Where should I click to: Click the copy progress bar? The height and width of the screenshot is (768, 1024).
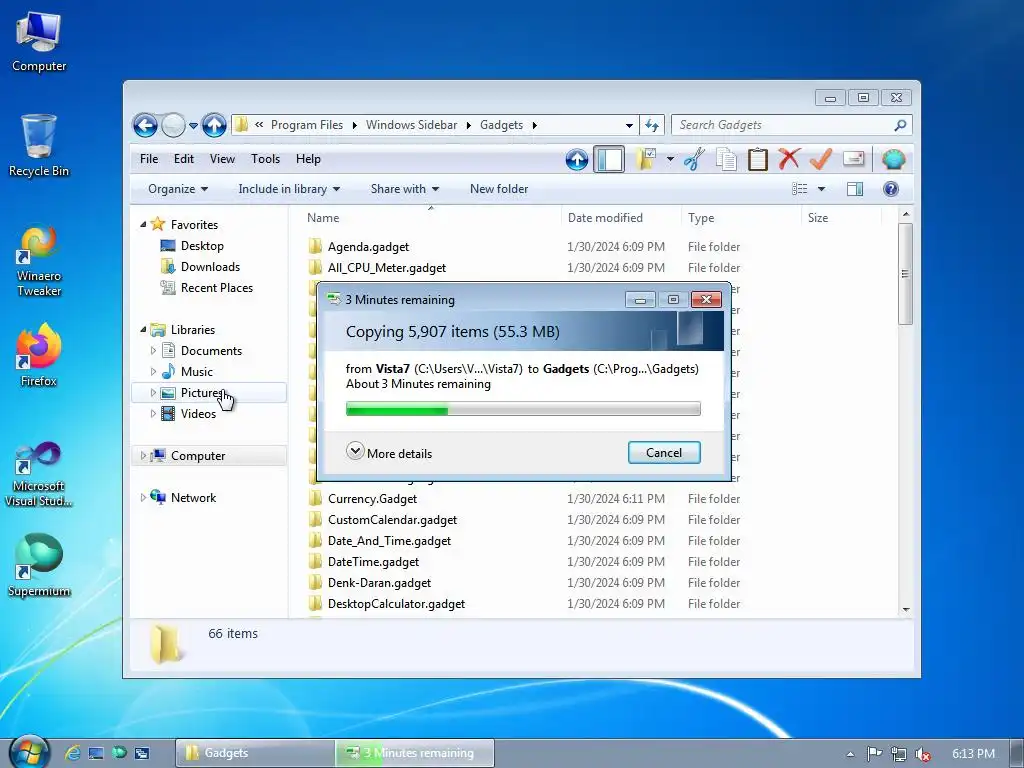(x=523, y=409)
